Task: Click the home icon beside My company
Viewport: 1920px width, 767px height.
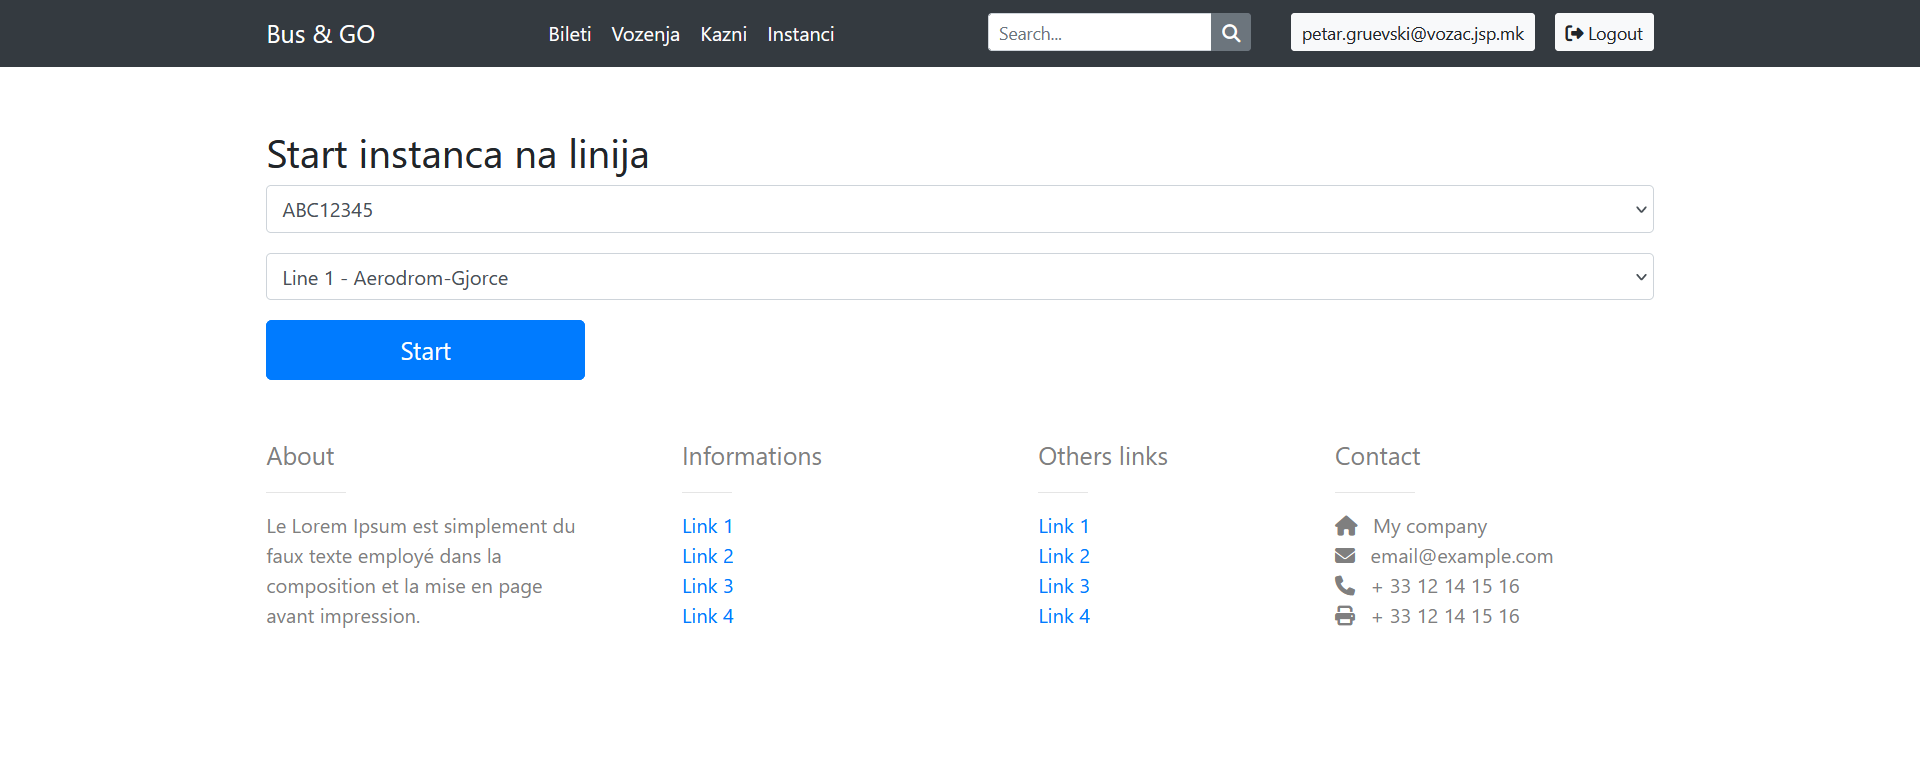Action: (x=1346, y=526)
